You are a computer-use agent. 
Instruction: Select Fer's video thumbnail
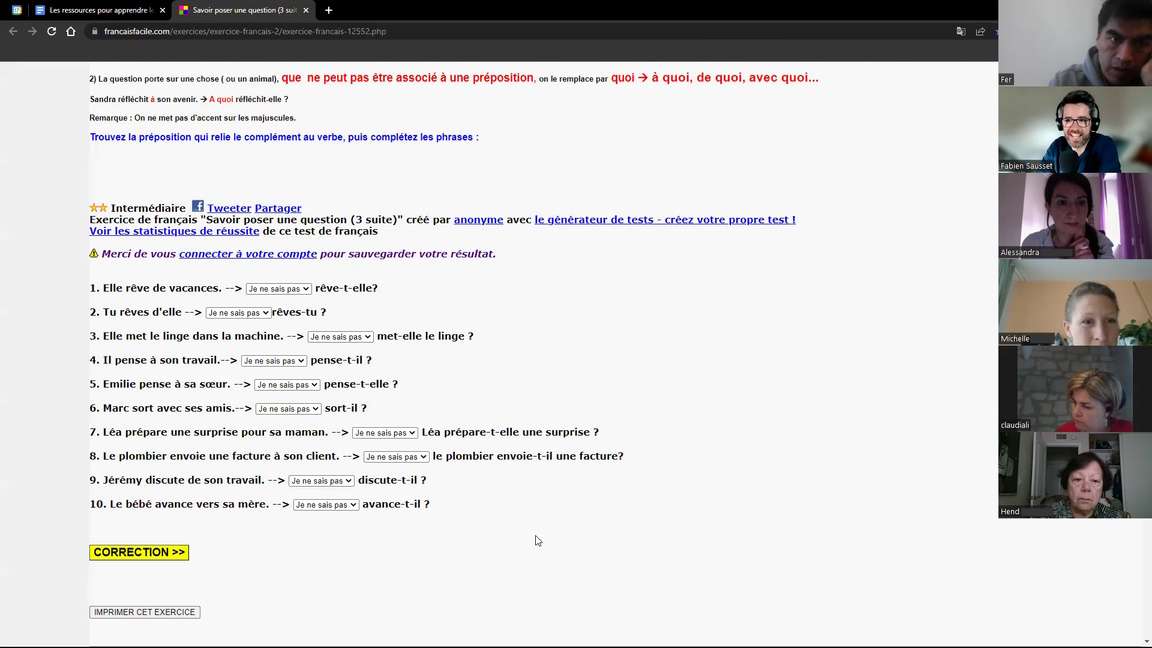click(1075, 43)
